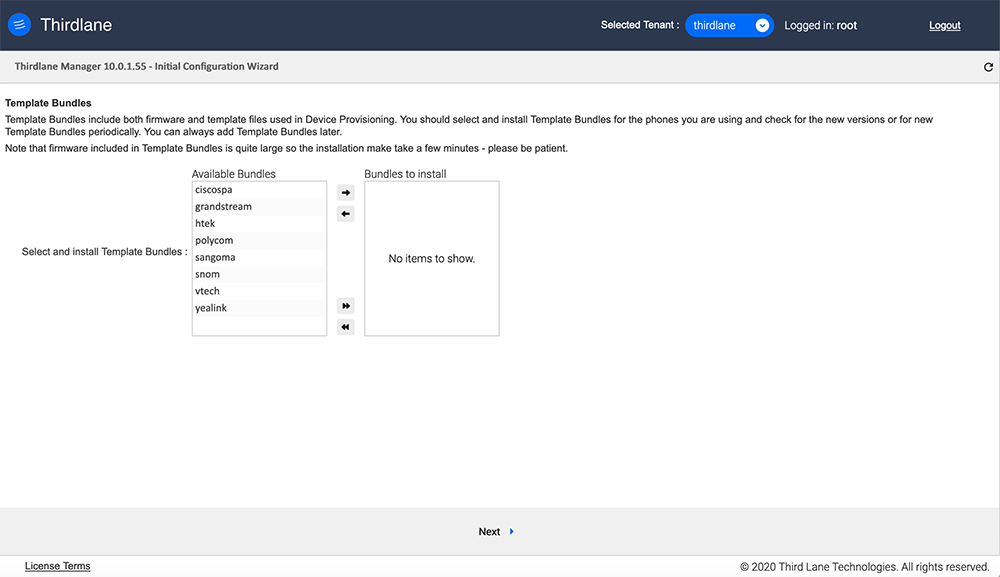
Task: Select the ciscospa bundle
Action: pyautogui.click(x=259, y=190)
